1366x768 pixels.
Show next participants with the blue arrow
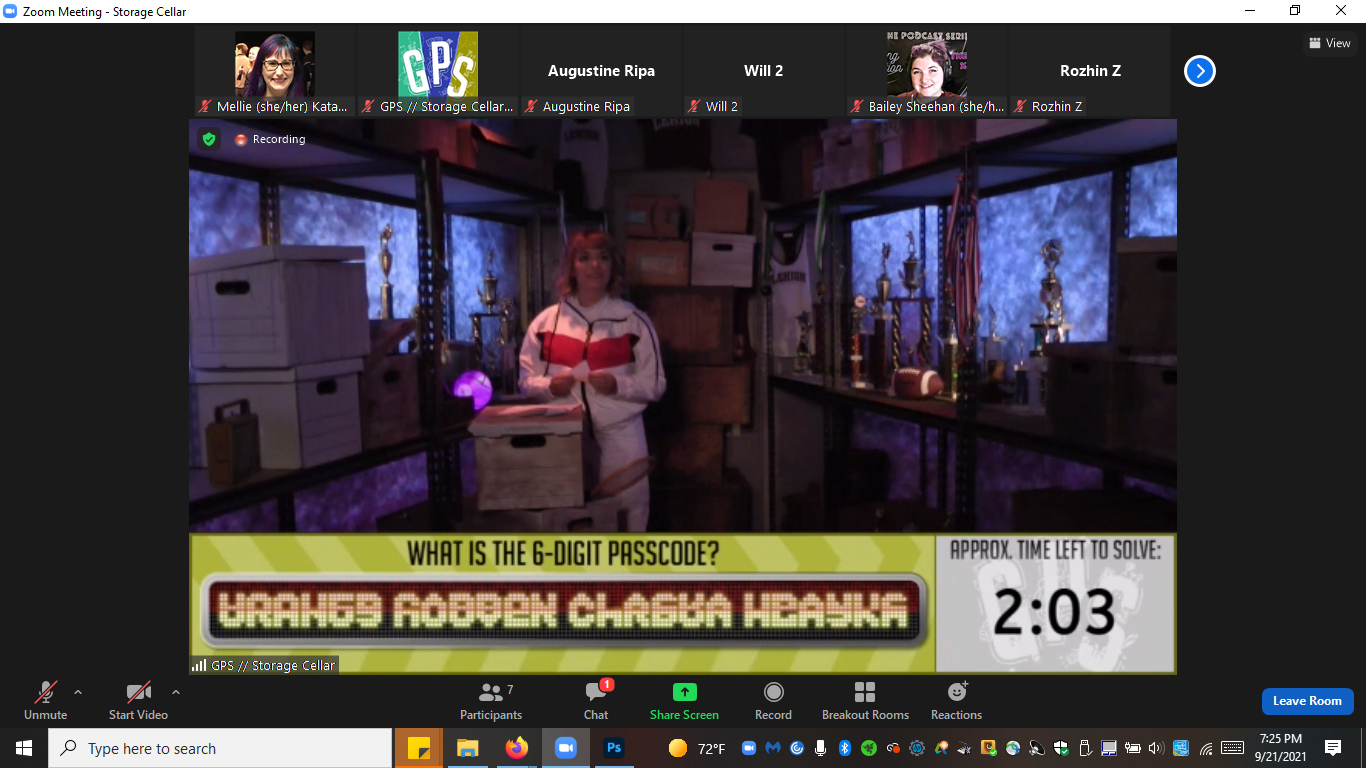point(1200,71)
